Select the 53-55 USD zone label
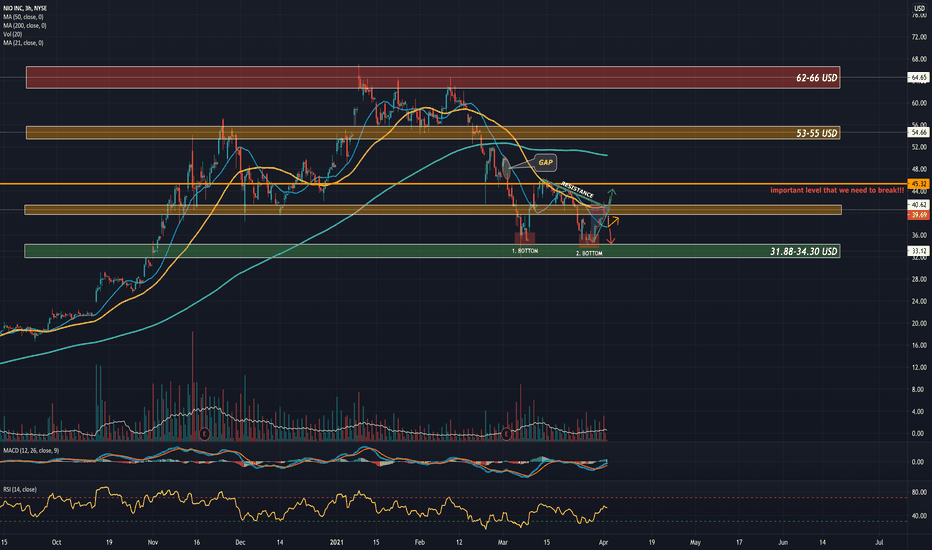 [x=817, y=133]
